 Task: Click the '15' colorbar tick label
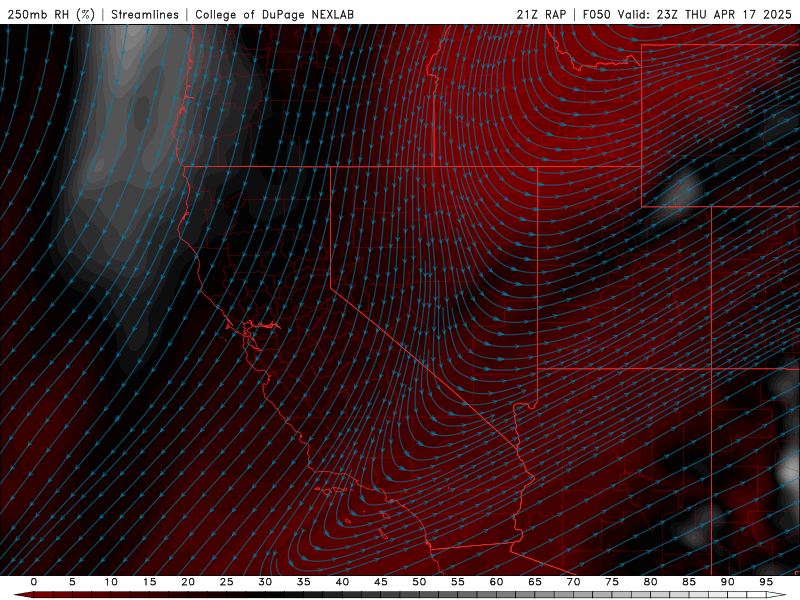[x=149, y=582]
